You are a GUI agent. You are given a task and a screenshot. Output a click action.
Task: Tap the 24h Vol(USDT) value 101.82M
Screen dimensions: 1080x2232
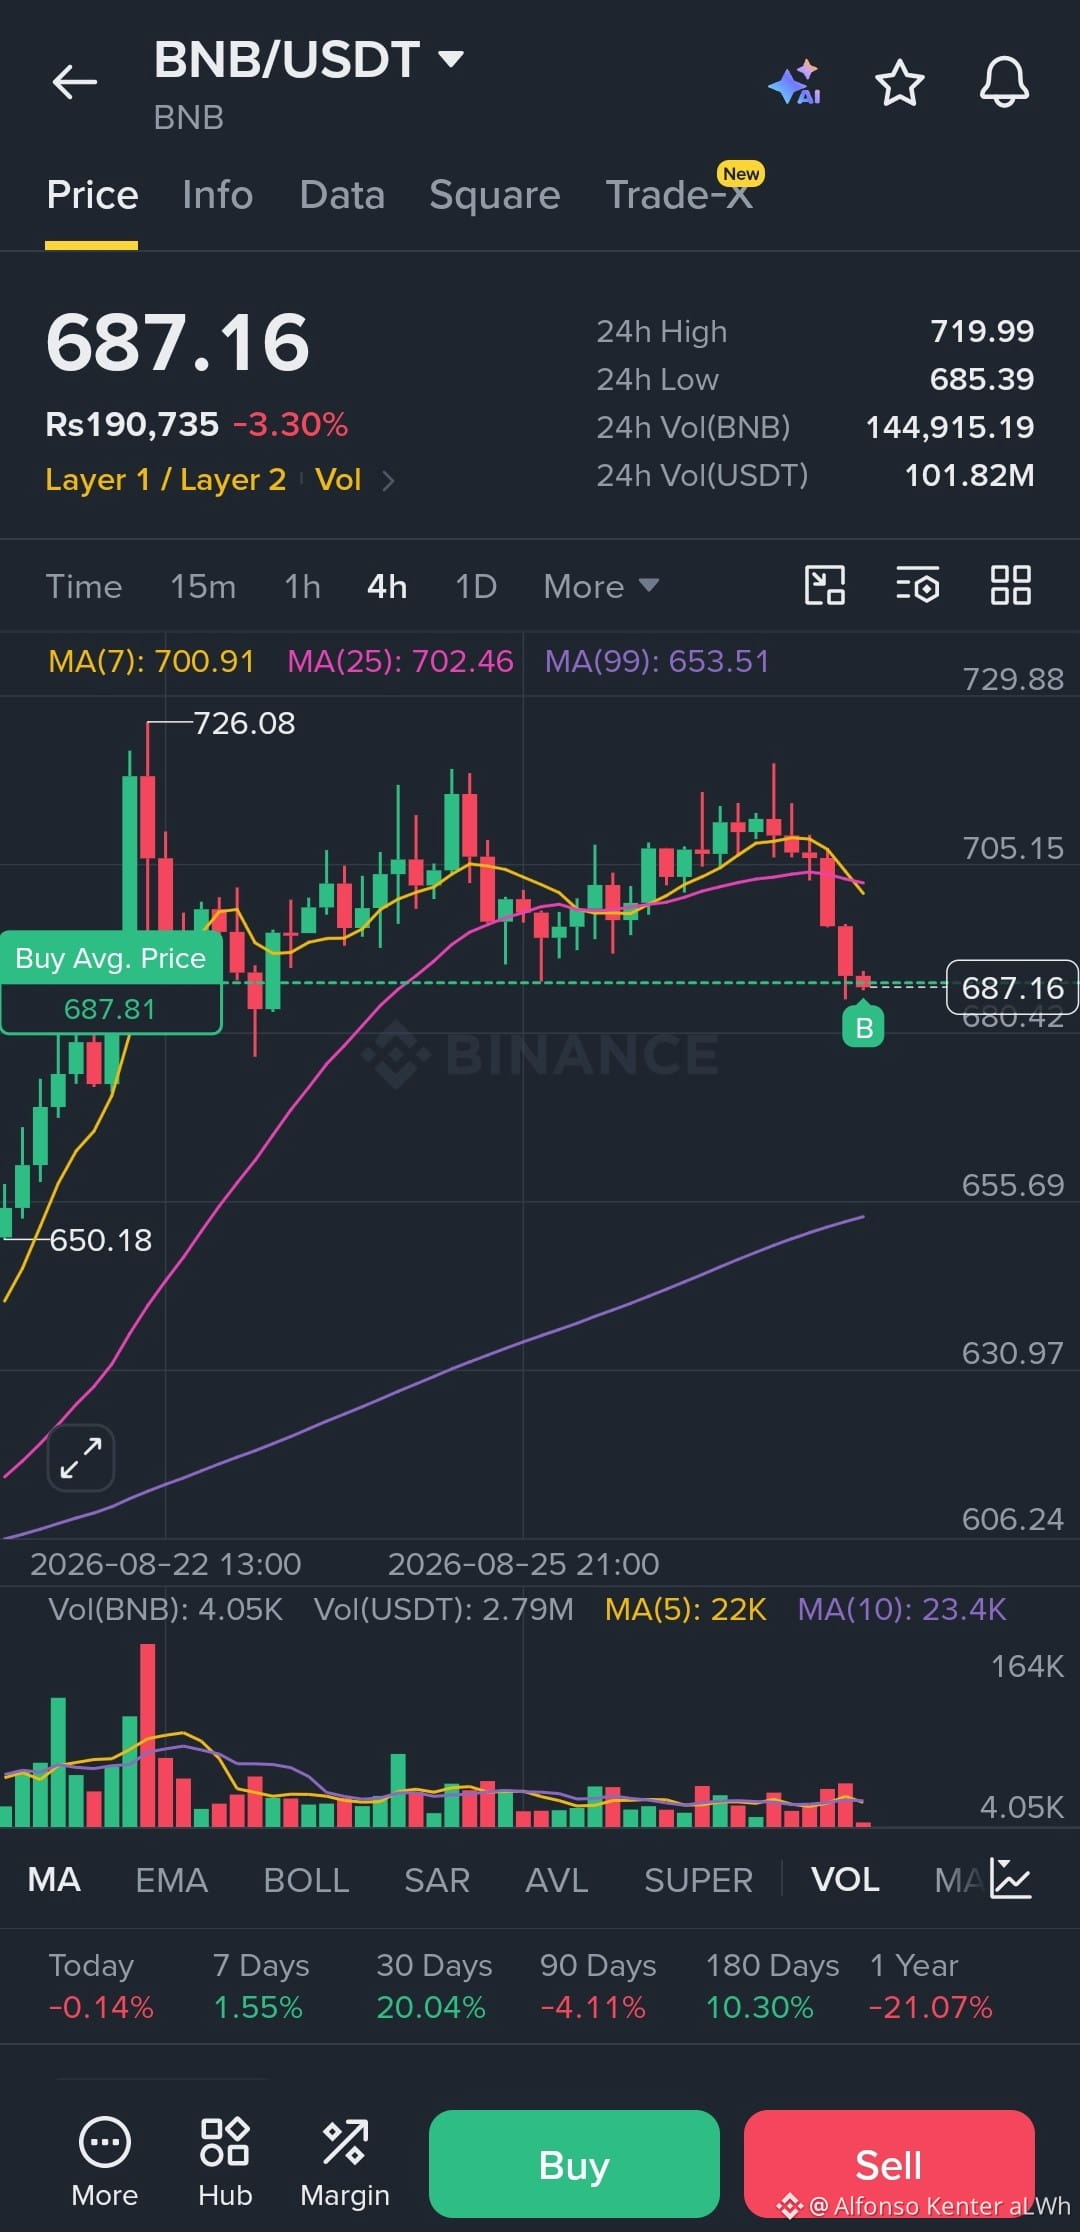969,475
